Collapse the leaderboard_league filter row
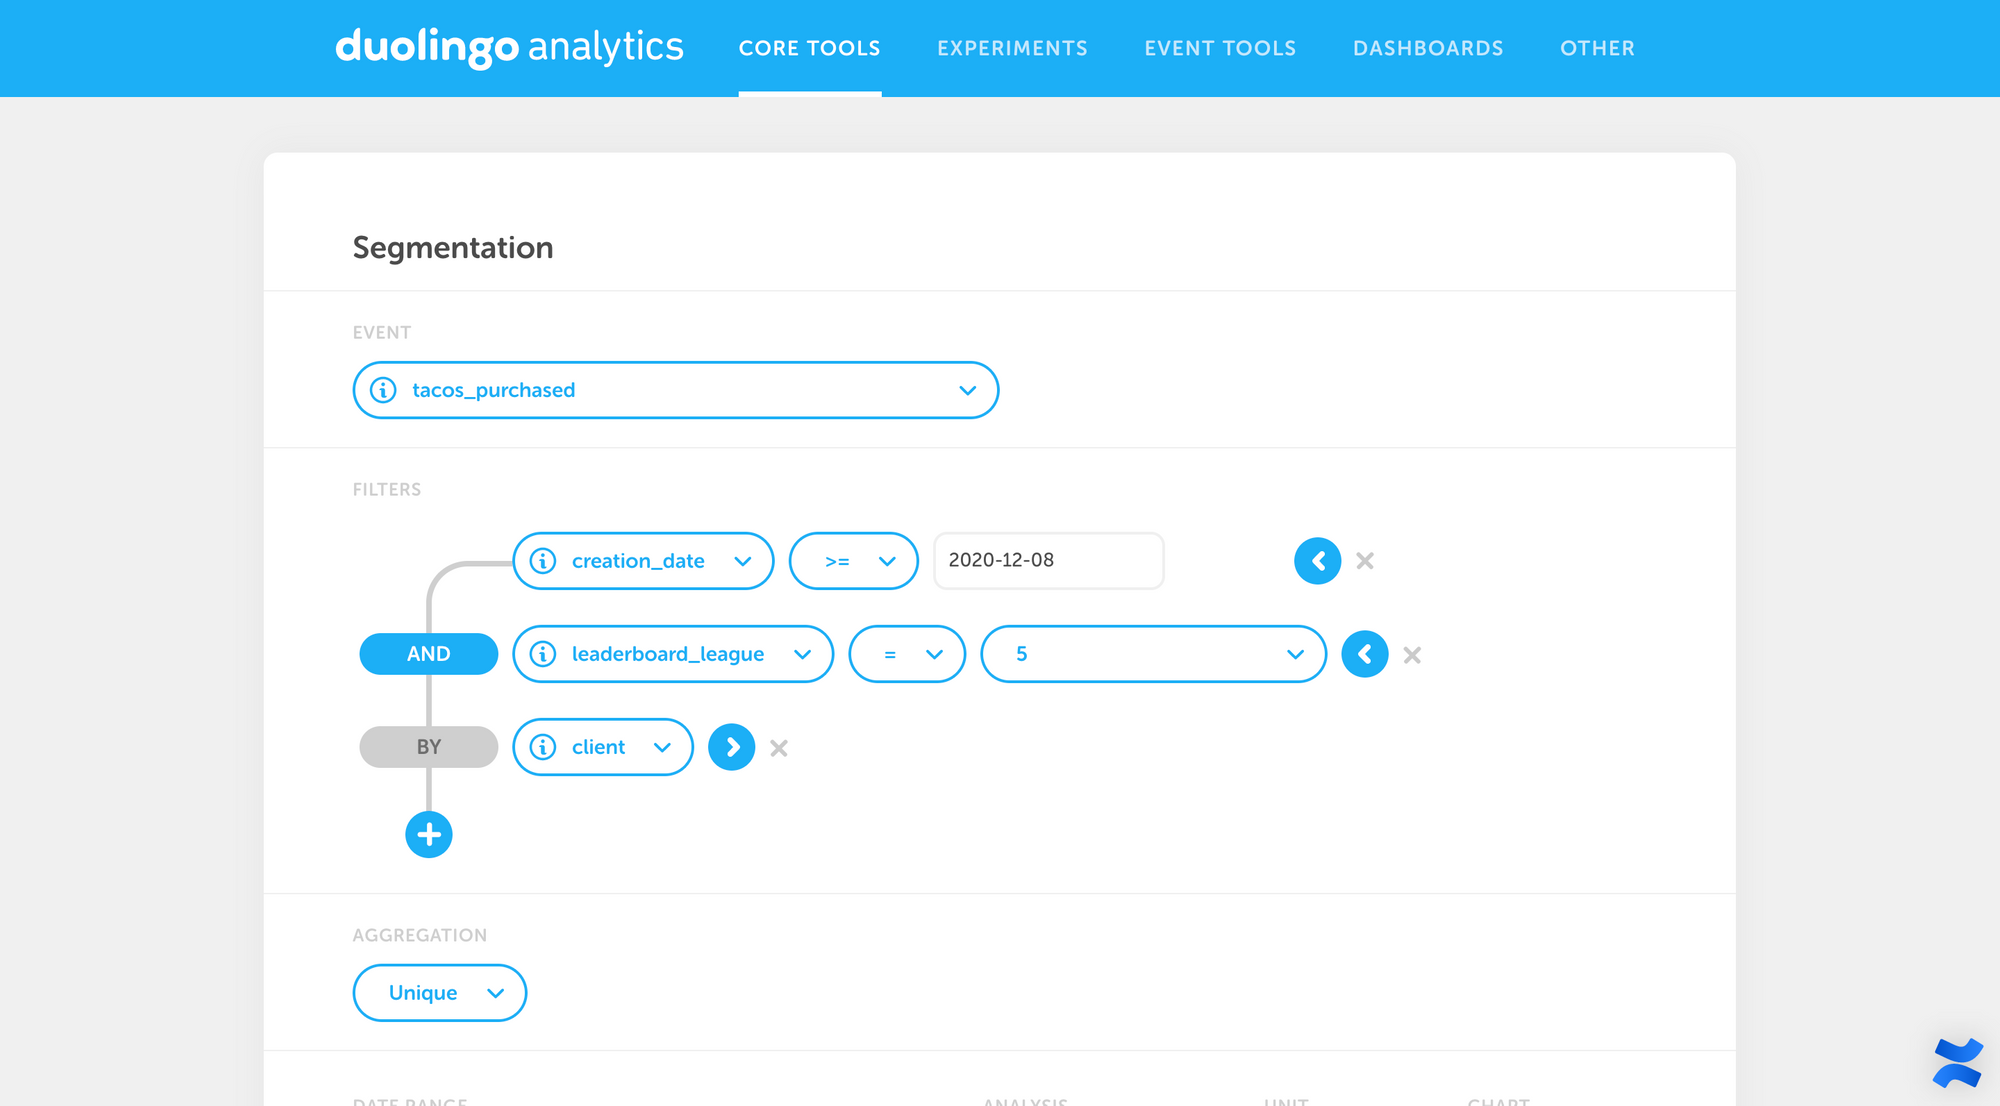Screen dimensions: 2000x1106 pos(1365,654)
